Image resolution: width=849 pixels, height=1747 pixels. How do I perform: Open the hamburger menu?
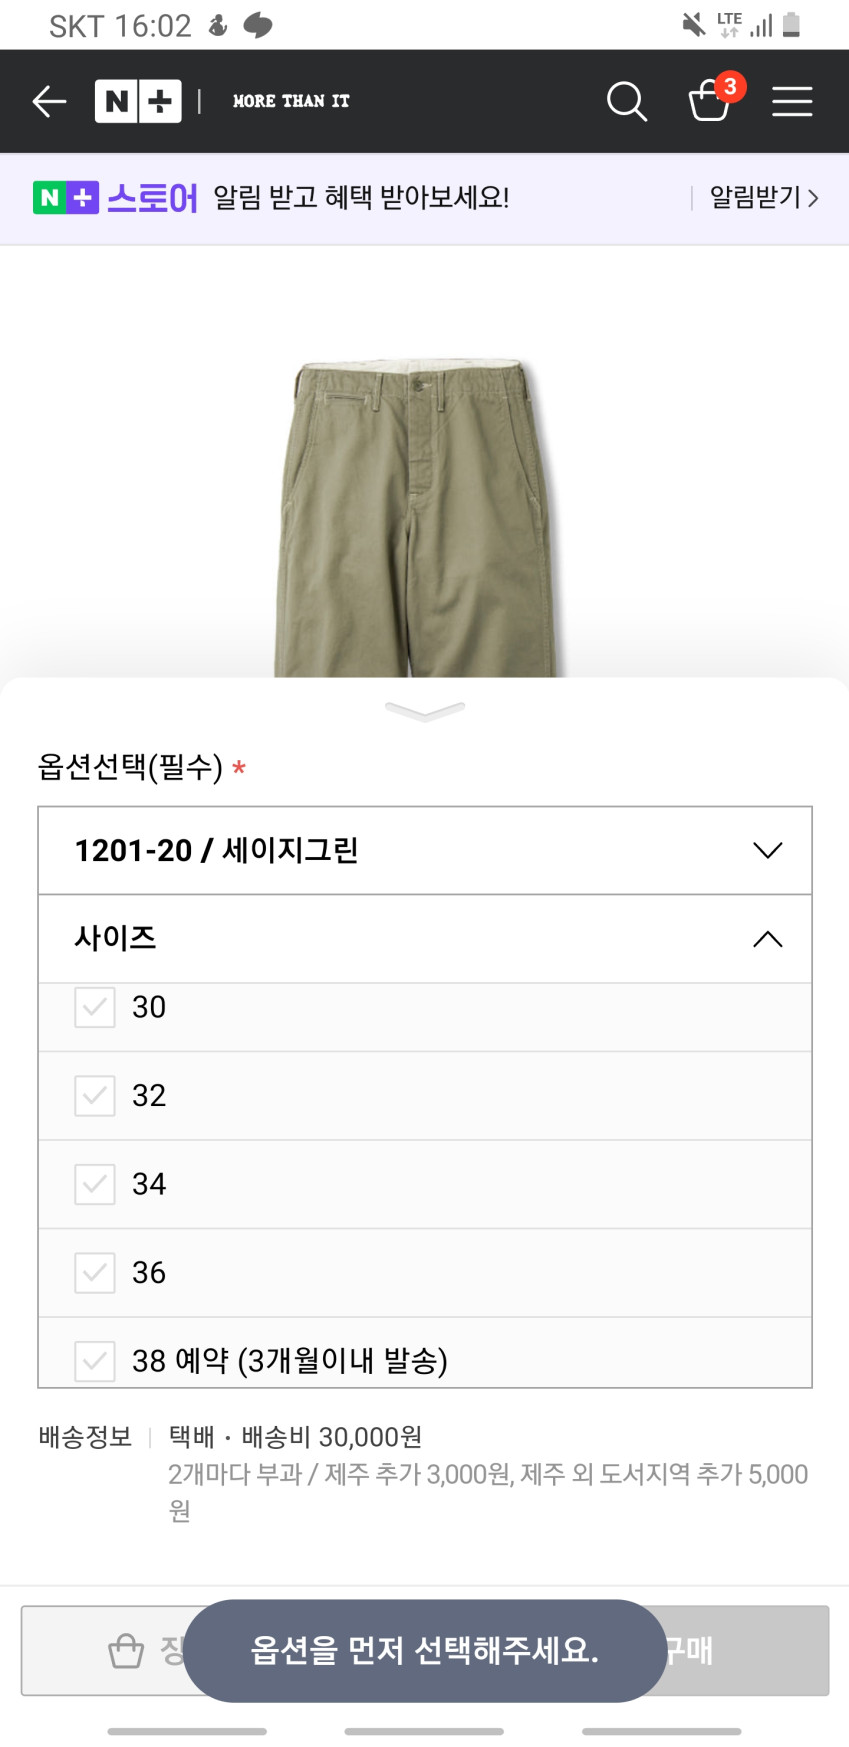[792, 101]
